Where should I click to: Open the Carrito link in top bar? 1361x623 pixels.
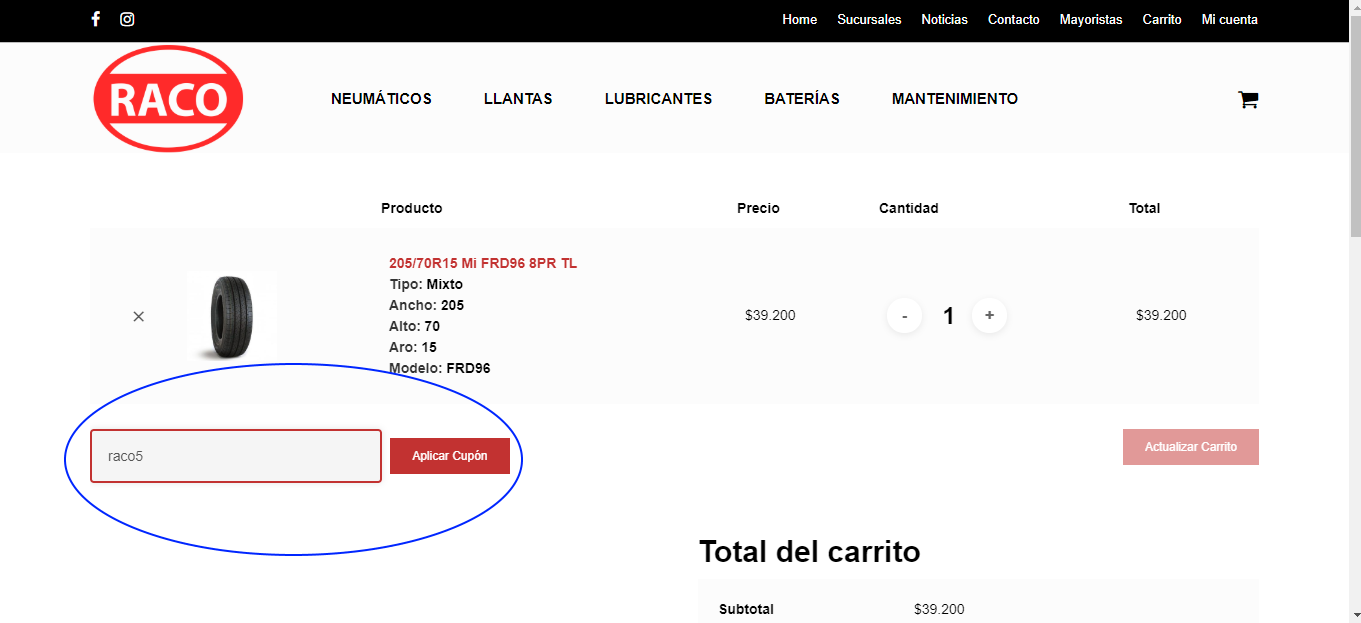1162,19
